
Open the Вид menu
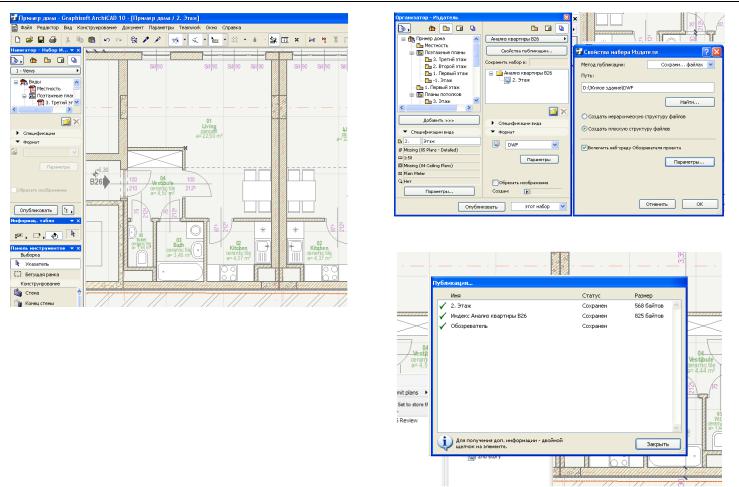[x=68, y=28]
